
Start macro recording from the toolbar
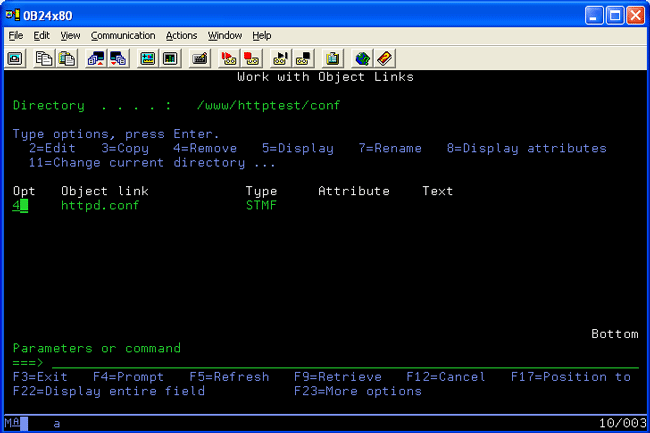[229, 58]
